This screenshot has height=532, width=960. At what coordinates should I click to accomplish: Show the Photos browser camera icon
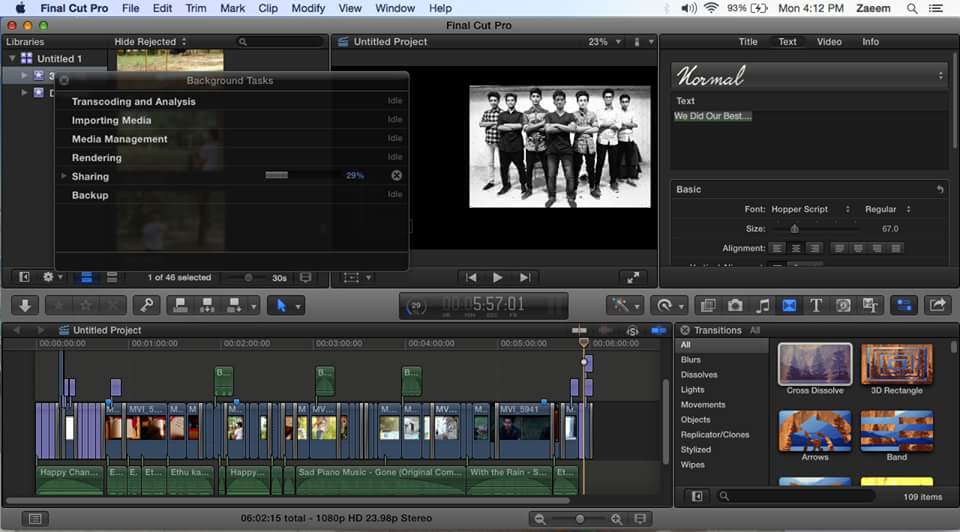click(x=735, y=305)
